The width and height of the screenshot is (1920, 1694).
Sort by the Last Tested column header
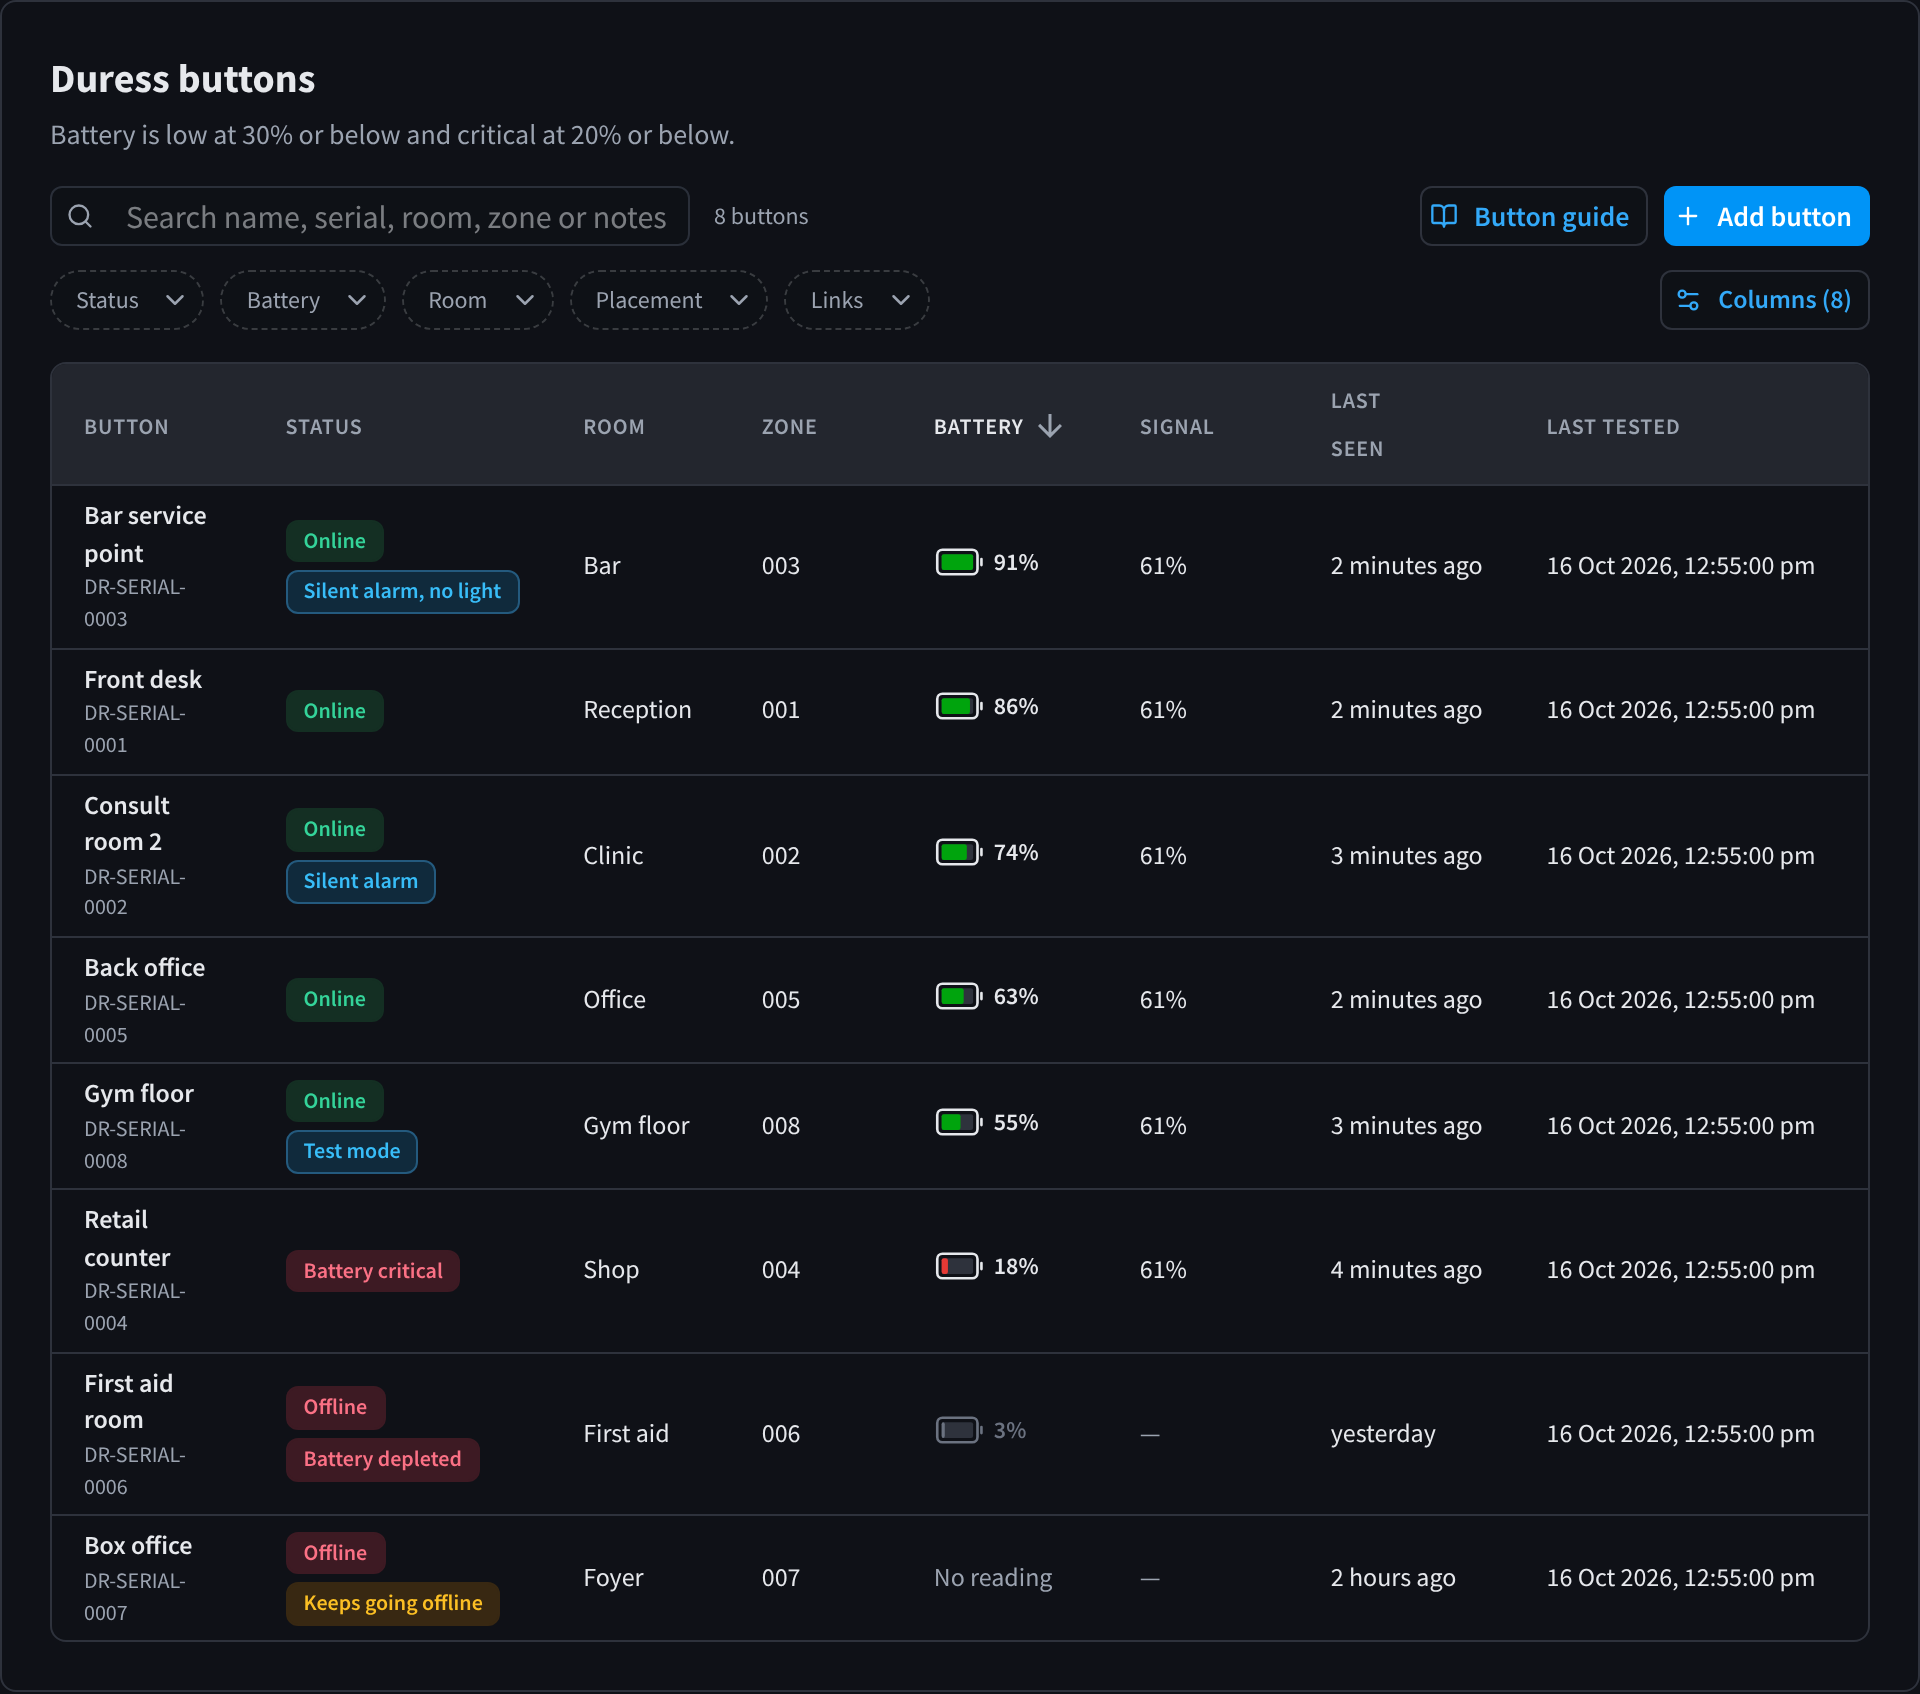coord(1613,427)
